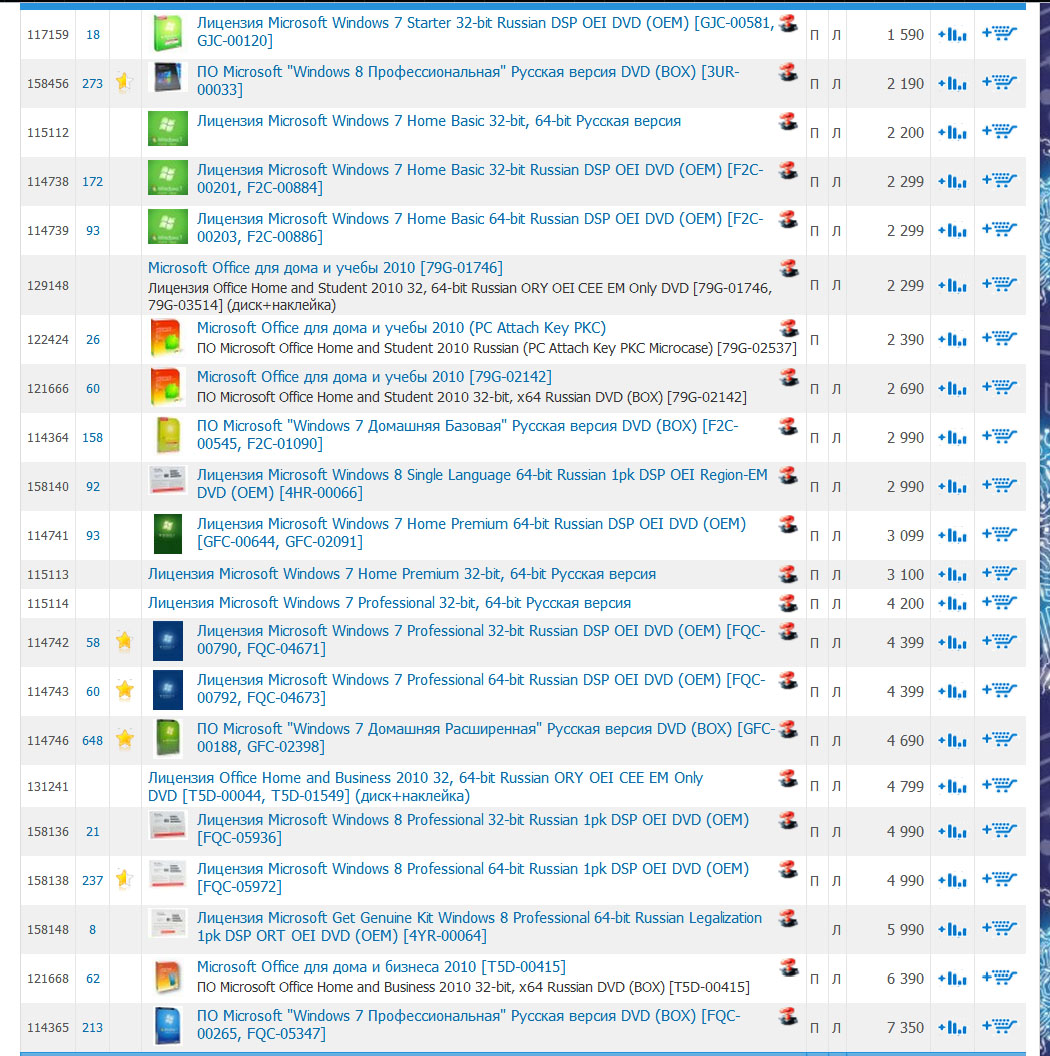The width and height of the screenshot is (1050, 1056).
Task: Add item 114738 to cart
Action: [x=999, y=180]
